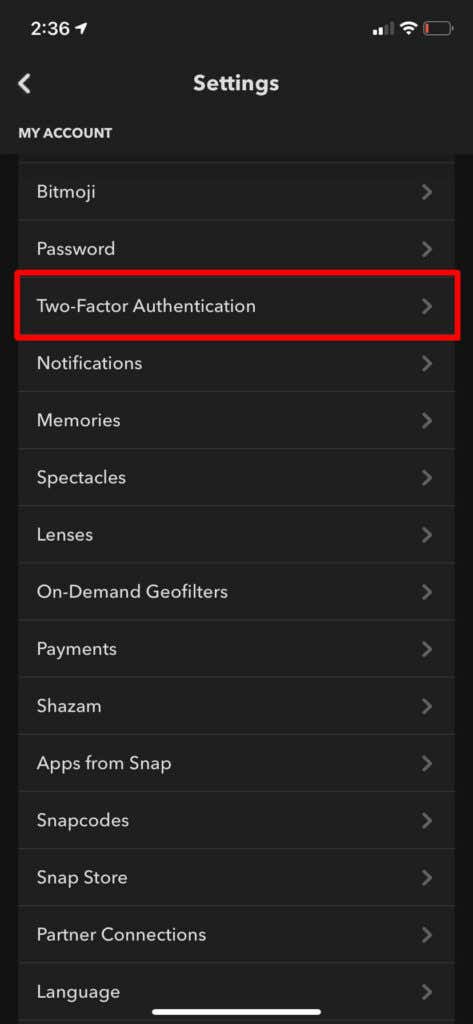Open Partner Connections
This screenshot has height=1024, width=473.
[236, 935]
